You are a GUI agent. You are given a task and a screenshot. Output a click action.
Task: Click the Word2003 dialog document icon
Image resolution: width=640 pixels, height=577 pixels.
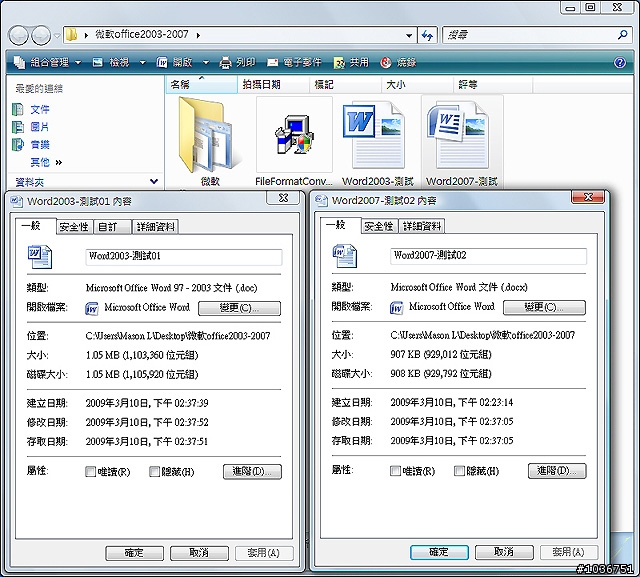[x=40, y=257]
